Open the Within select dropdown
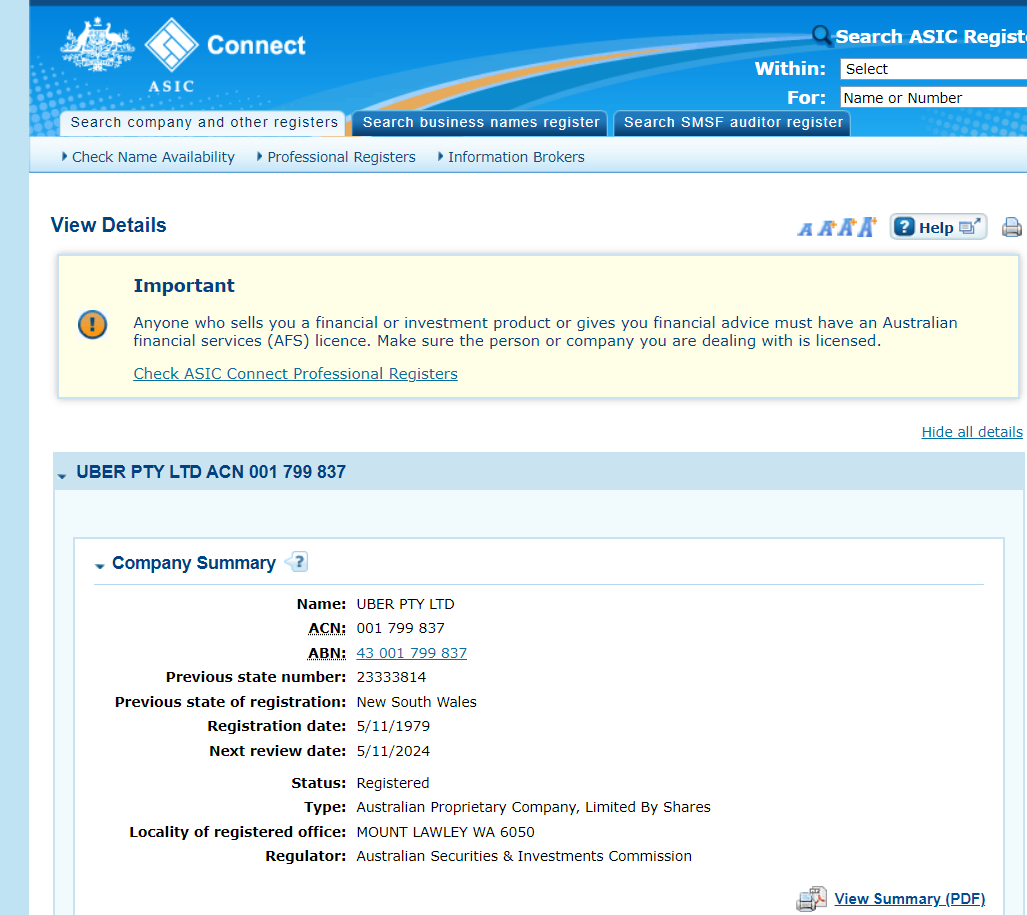This screenshot has height=915, width=1027. tap(933, 69)
